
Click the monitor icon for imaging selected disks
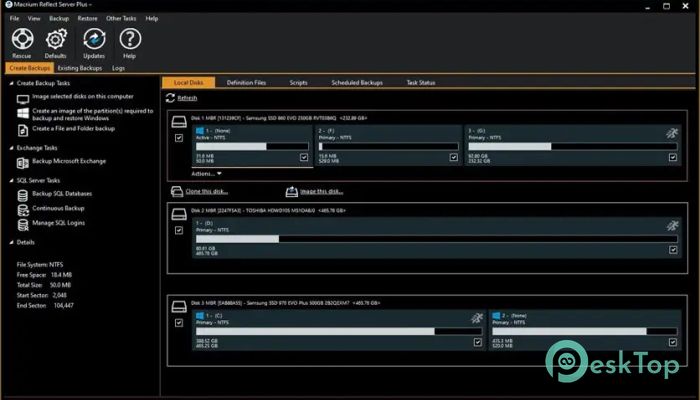(x=23, y=99)
